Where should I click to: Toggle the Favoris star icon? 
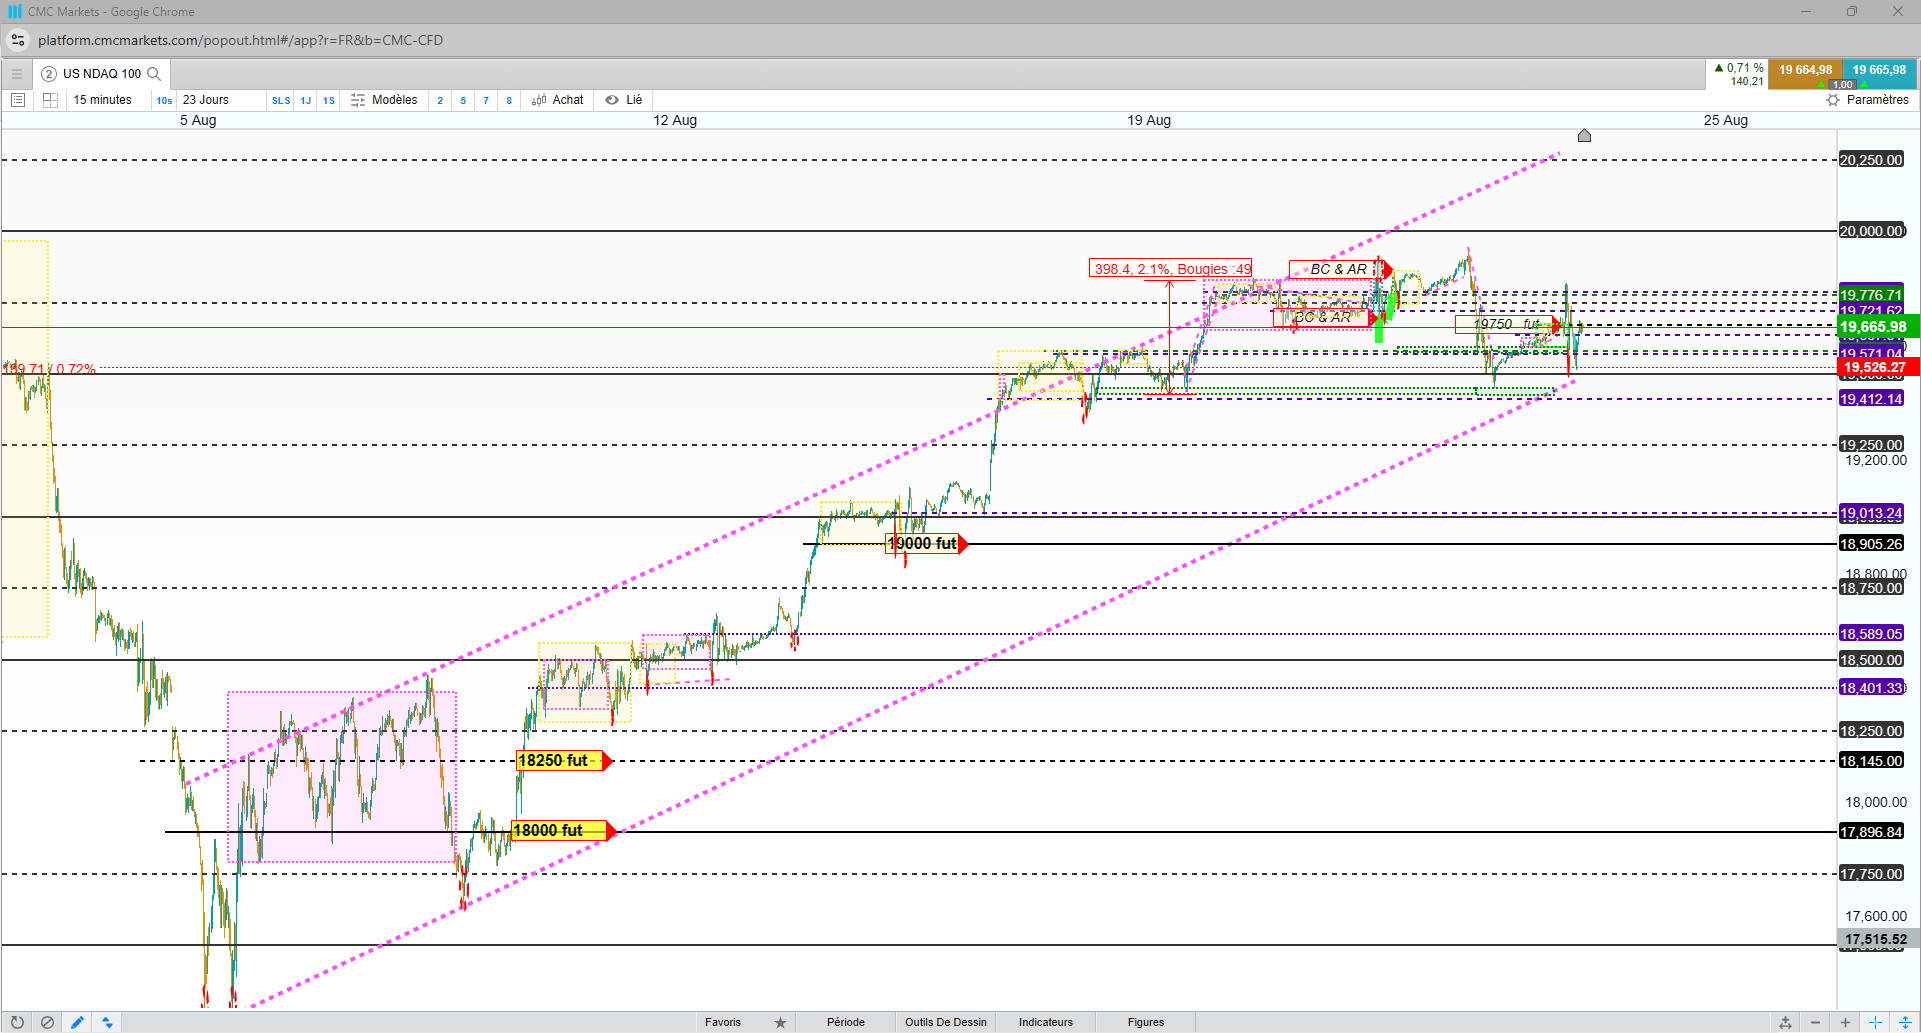780,1022
